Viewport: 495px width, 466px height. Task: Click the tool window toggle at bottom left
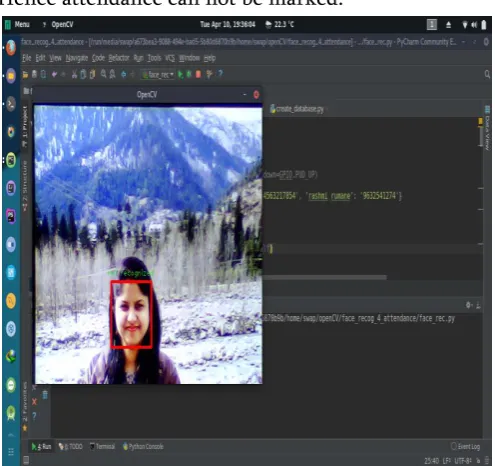click(26, 461)
